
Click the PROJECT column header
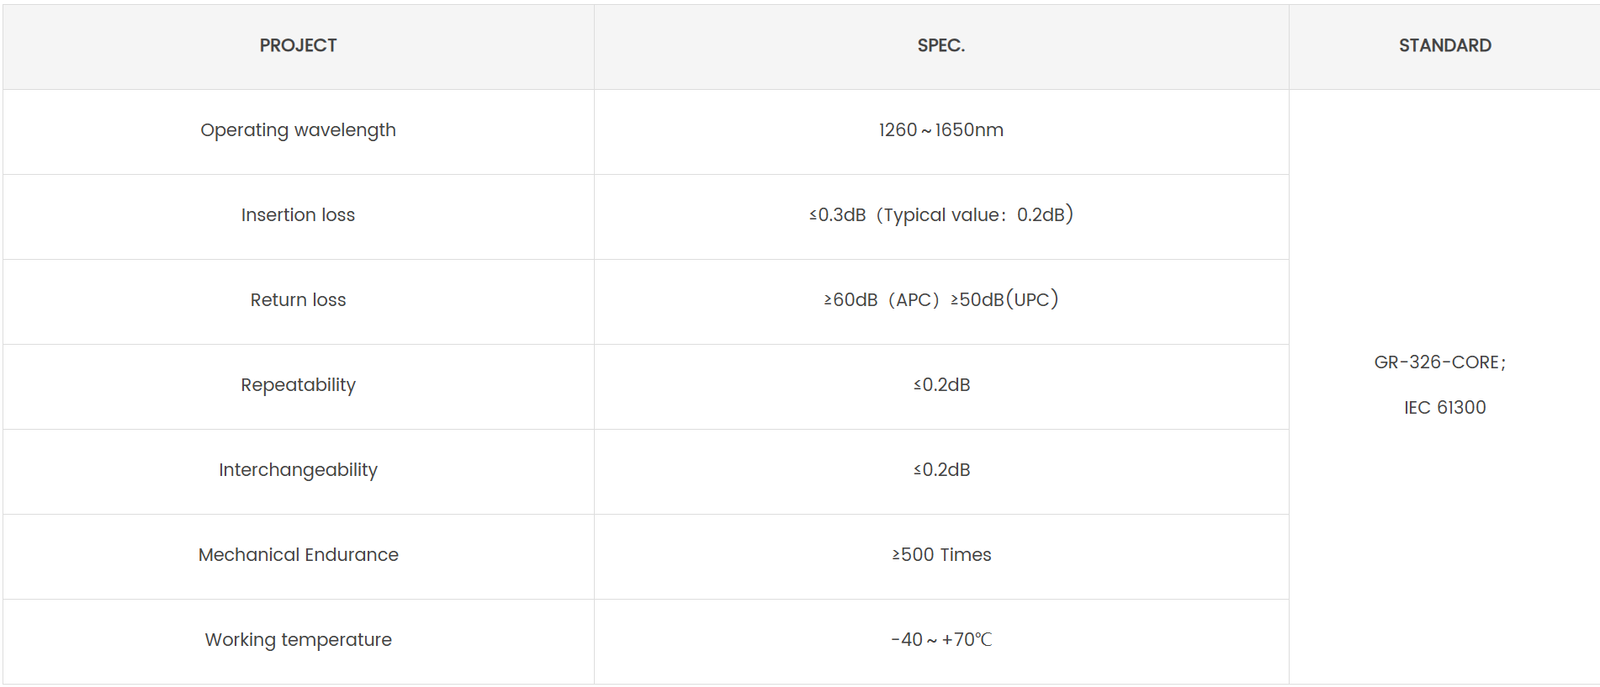click(x=298, y=46)
